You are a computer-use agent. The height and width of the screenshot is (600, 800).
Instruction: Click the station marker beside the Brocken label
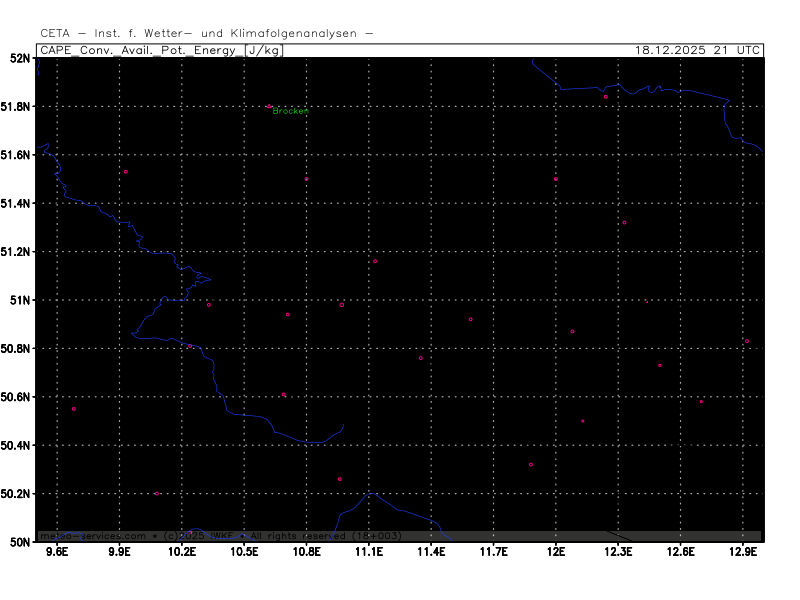click(x=269, y=106)
